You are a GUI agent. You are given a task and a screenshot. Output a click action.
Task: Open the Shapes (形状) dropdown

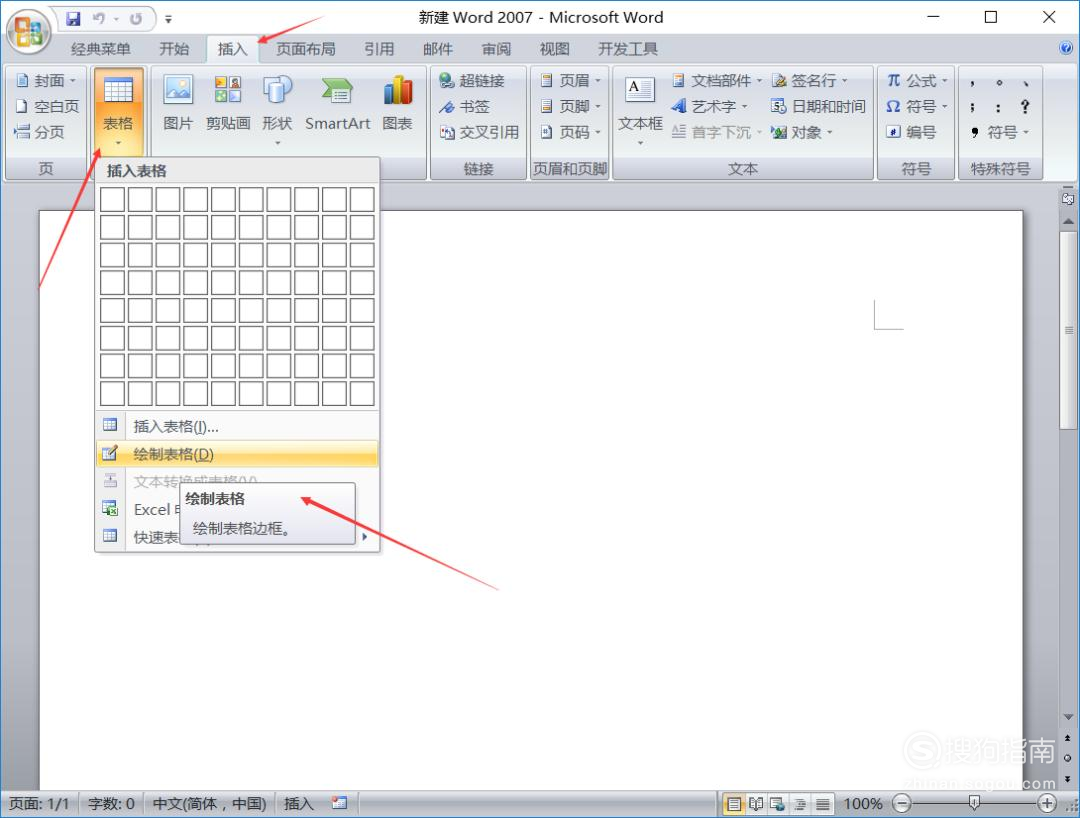pyautogui.click(x=277, y=109)
